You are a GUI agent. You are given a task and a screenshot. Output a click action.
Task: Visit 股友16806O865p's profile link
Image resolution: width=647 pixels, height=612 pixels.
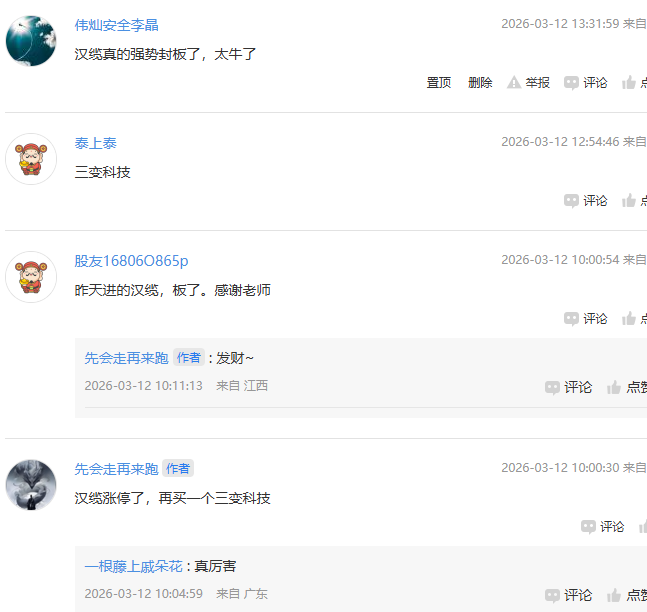click(131, 261)
